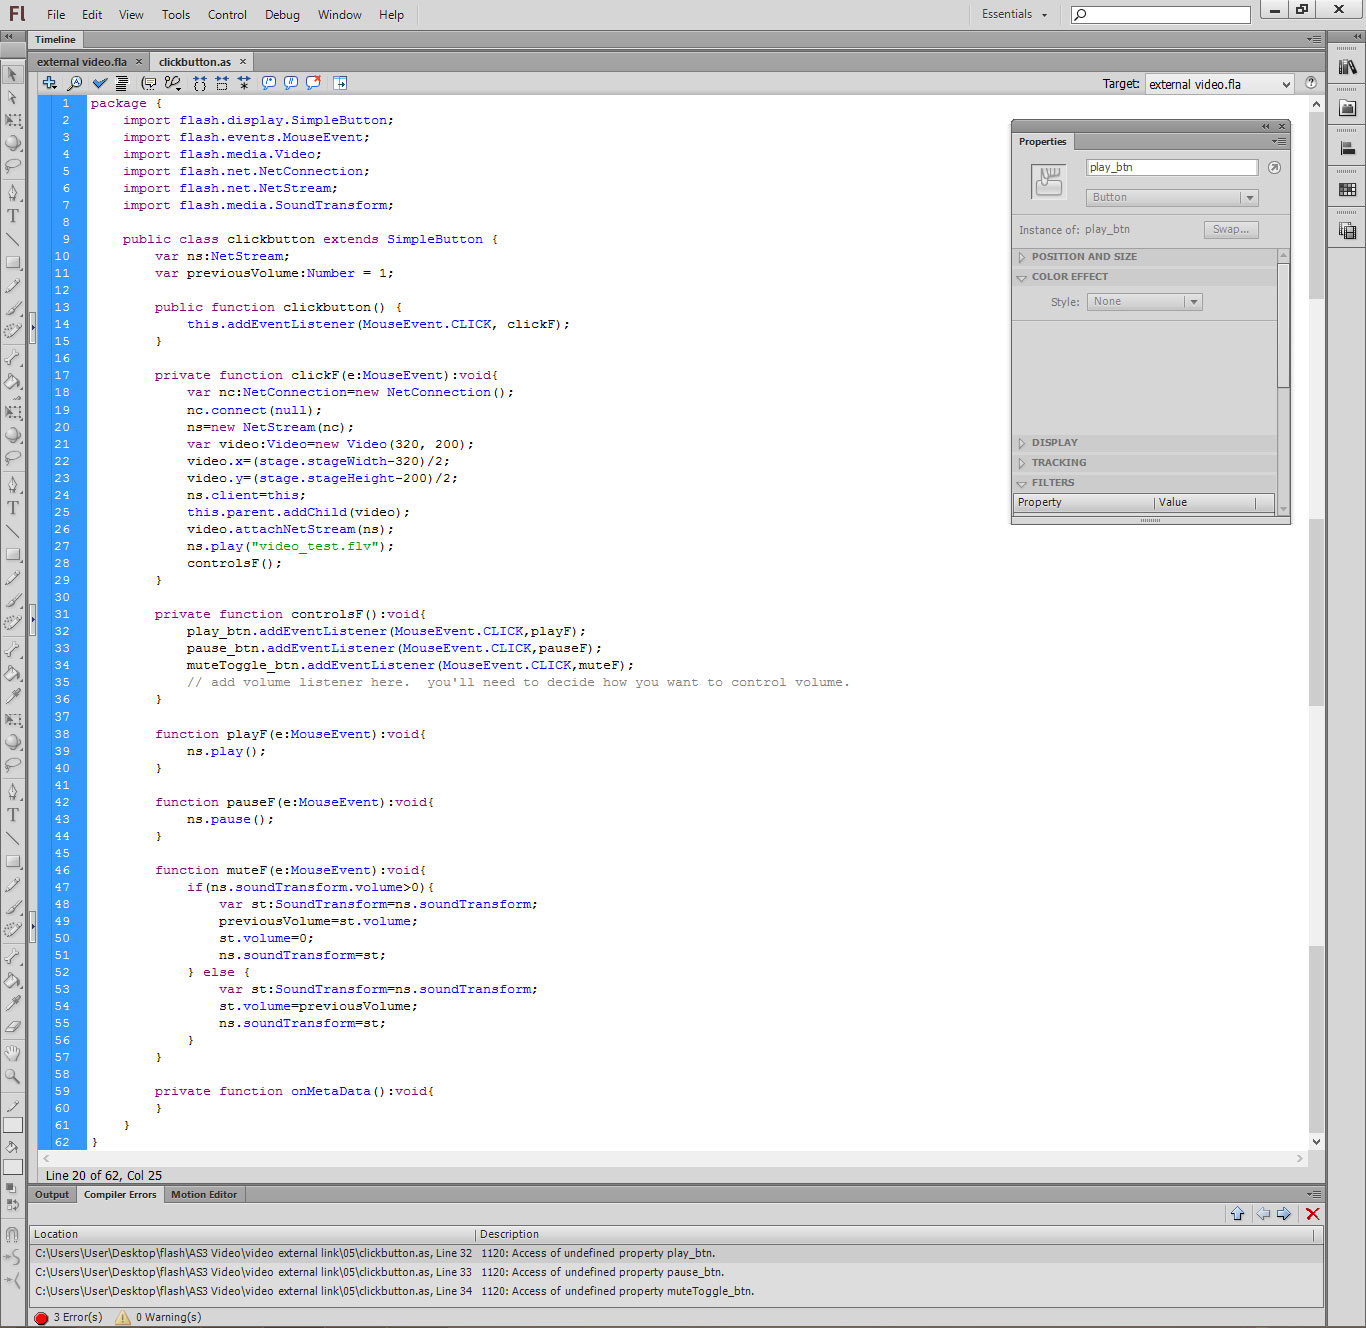Apply a line comment to the code
Image resolution: width=1366 pixels, height=1328 pixels.
291,83
